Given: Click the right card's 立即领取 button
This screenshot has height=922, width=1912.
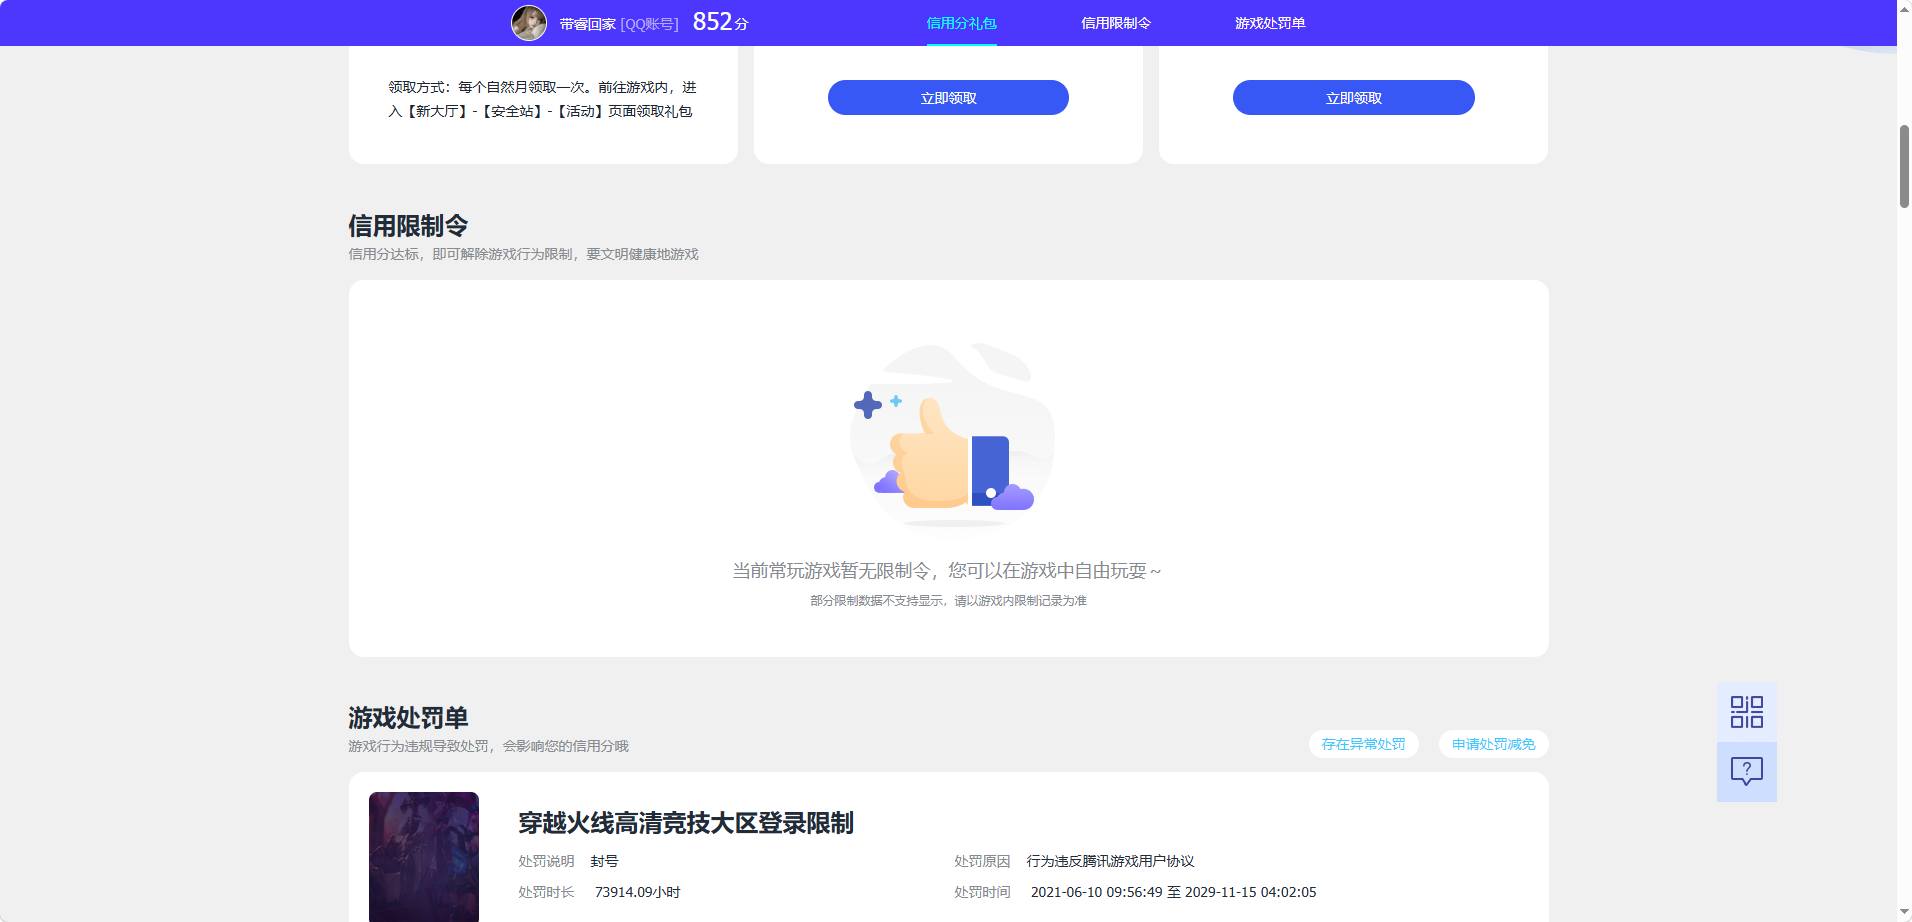Looking at the screenshot, I should tap(1353, 98).
